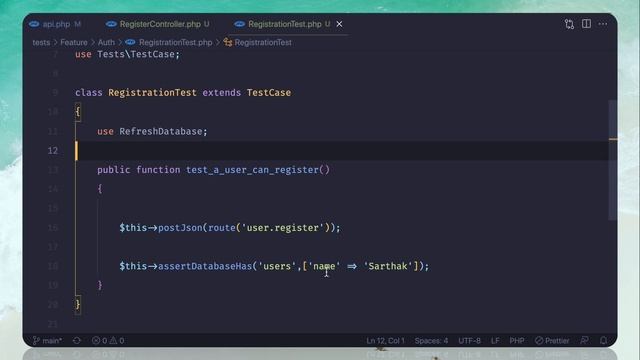Screen dimensions: 640x360
Task: Click RegistrationTest.php breadcrumb item
Action: (169, 42)
